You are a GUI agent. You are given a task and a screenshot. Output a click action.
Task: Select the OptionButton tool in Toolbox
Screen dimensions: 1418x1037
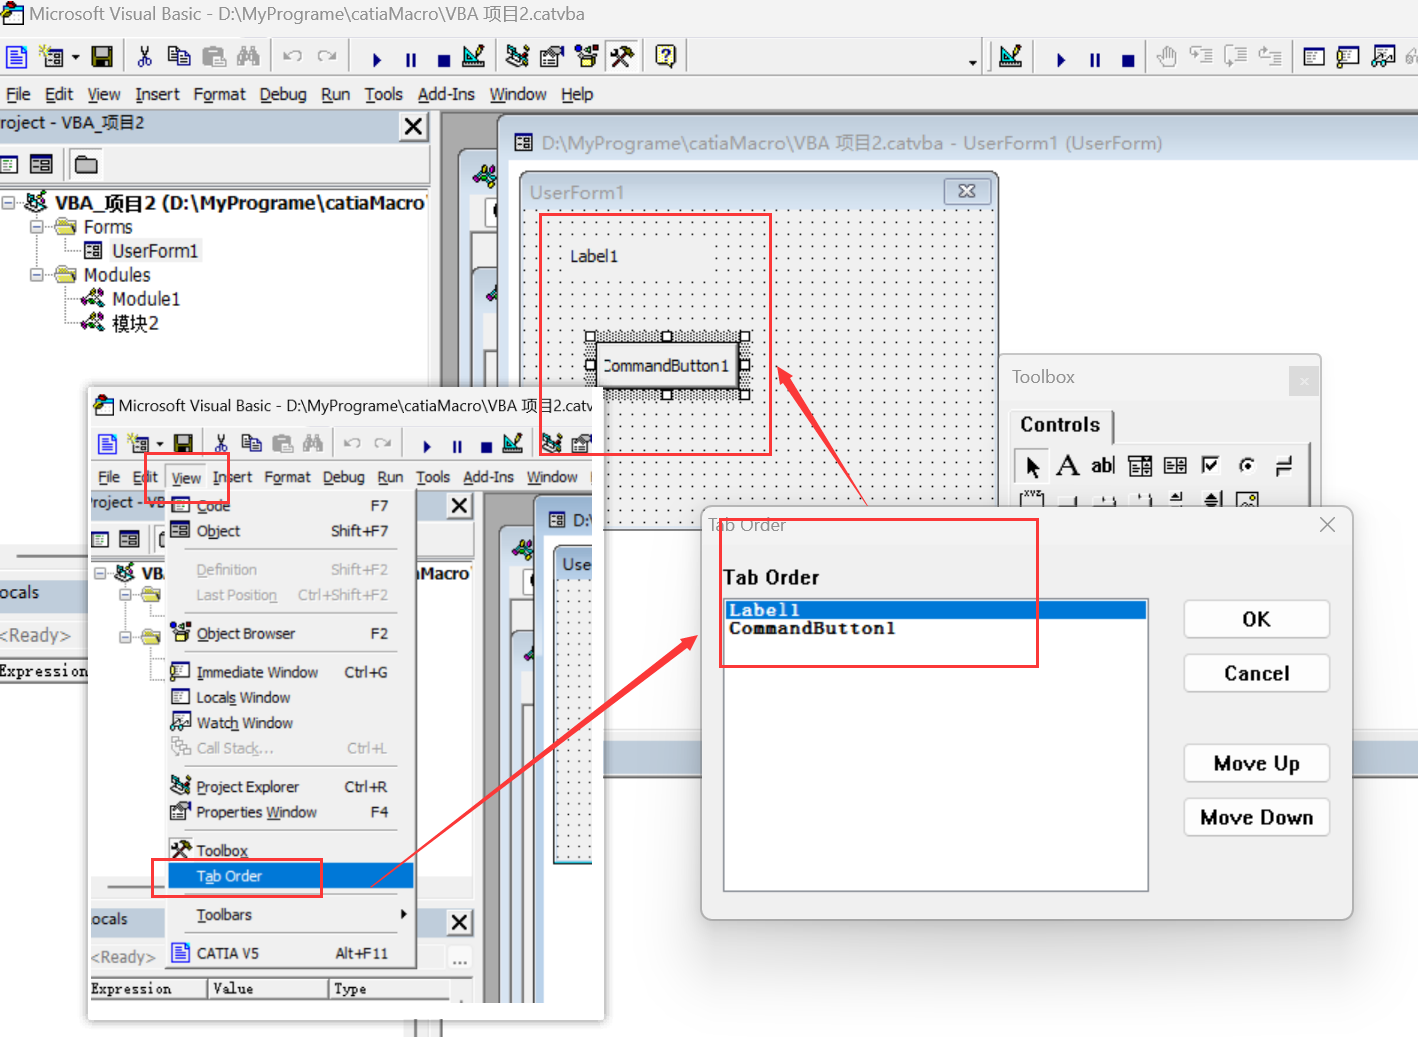click(x=1246, y=466)
